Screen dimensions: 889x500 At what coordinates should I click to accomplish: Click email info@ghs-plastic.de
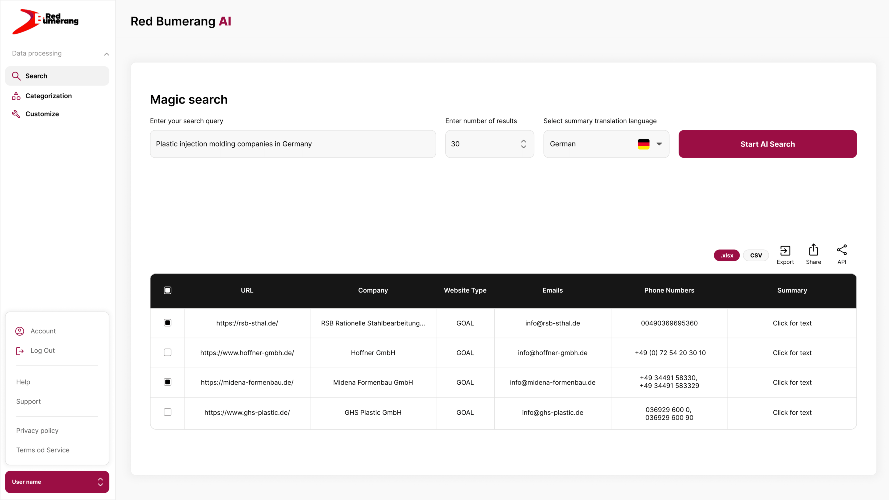click(x=552, y=413)
